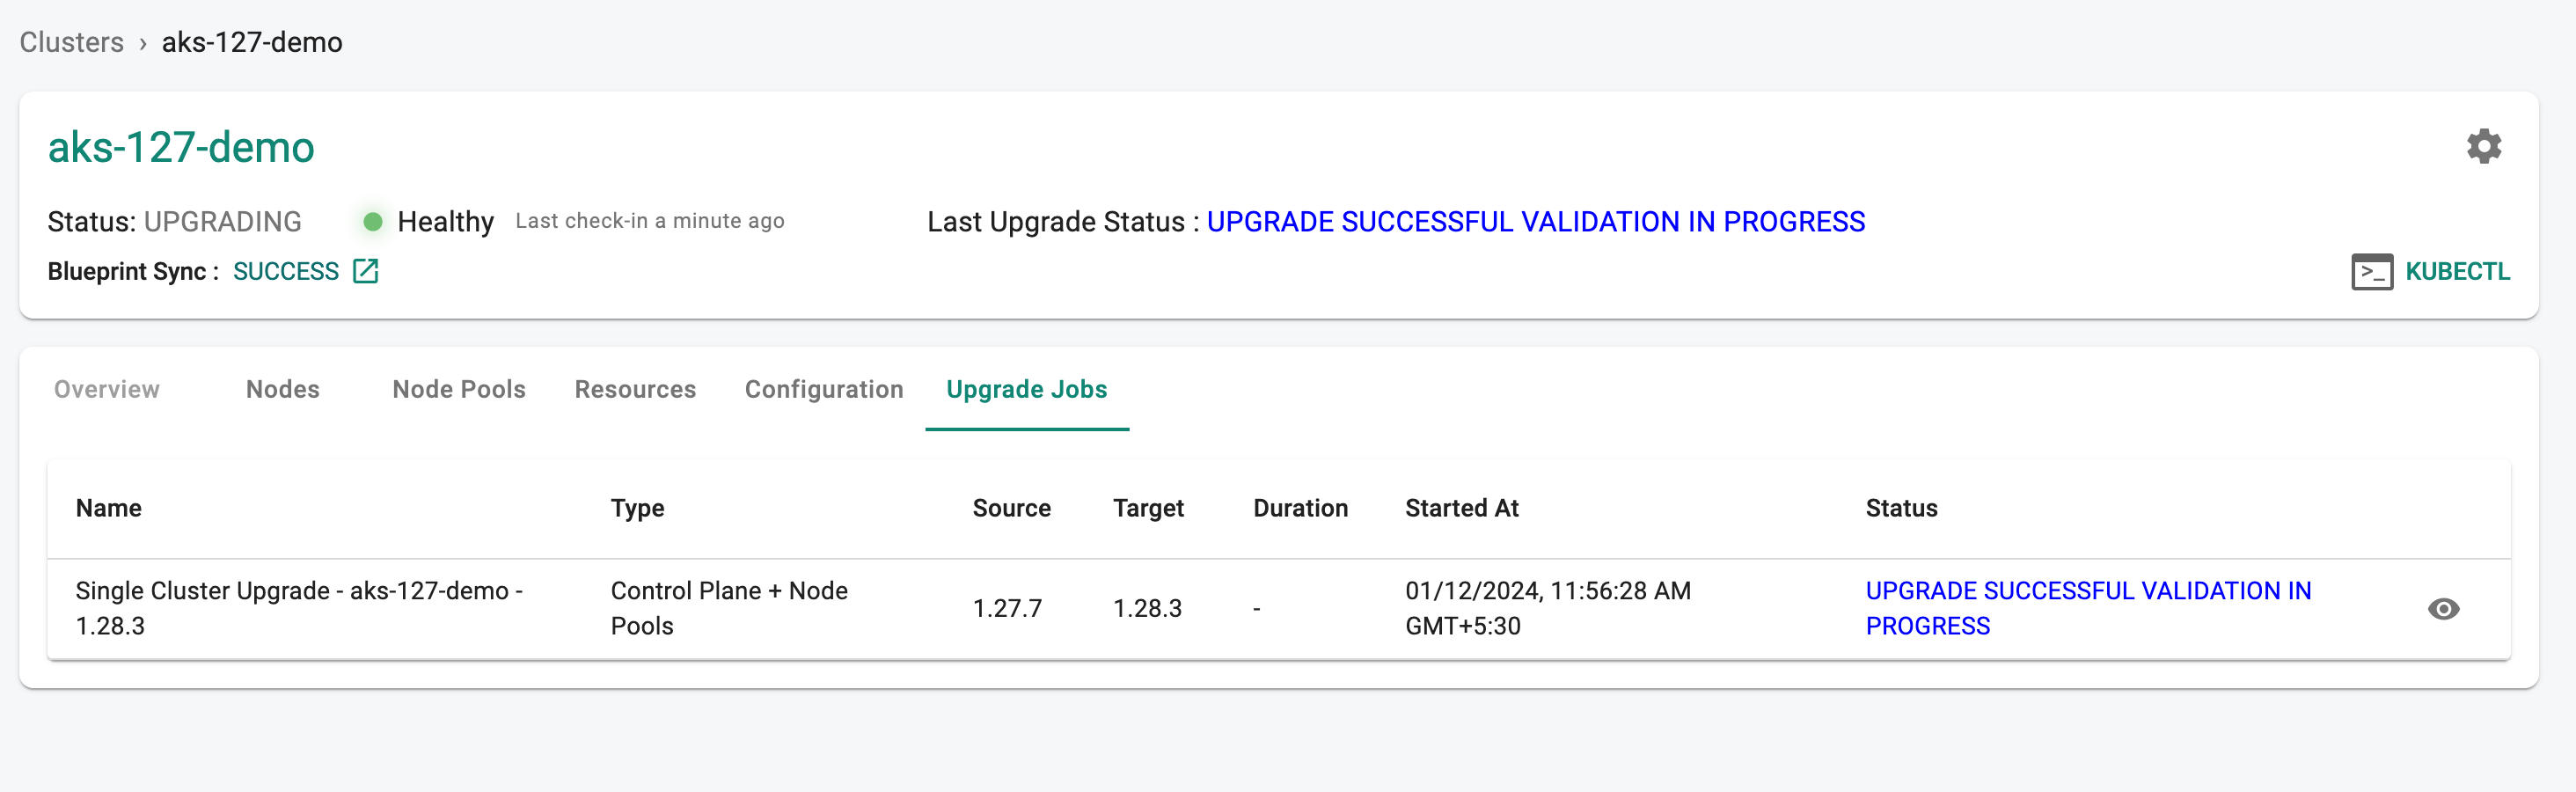Click the Control Plane + Node Pools cell

(729, 608)
